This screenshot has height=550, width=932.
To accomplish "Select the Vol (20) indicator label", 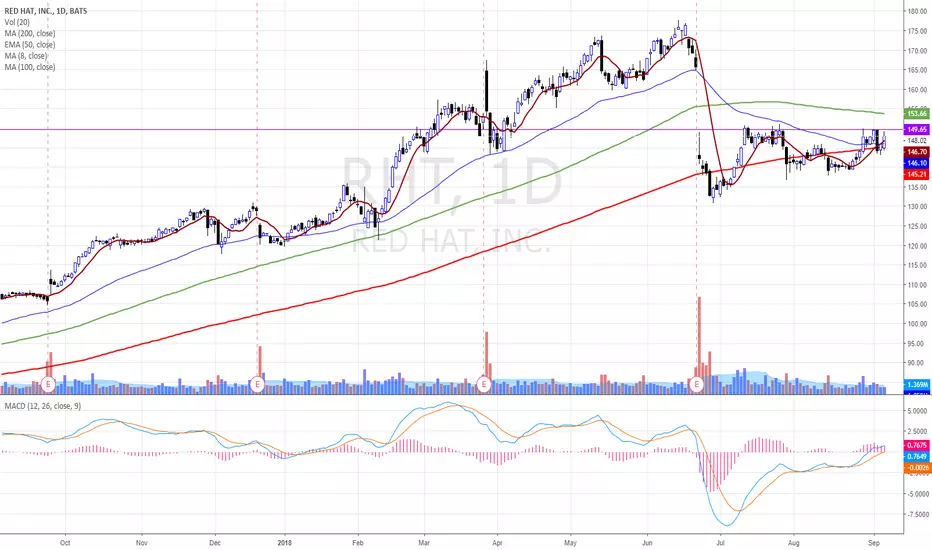I will click(17, 22).
